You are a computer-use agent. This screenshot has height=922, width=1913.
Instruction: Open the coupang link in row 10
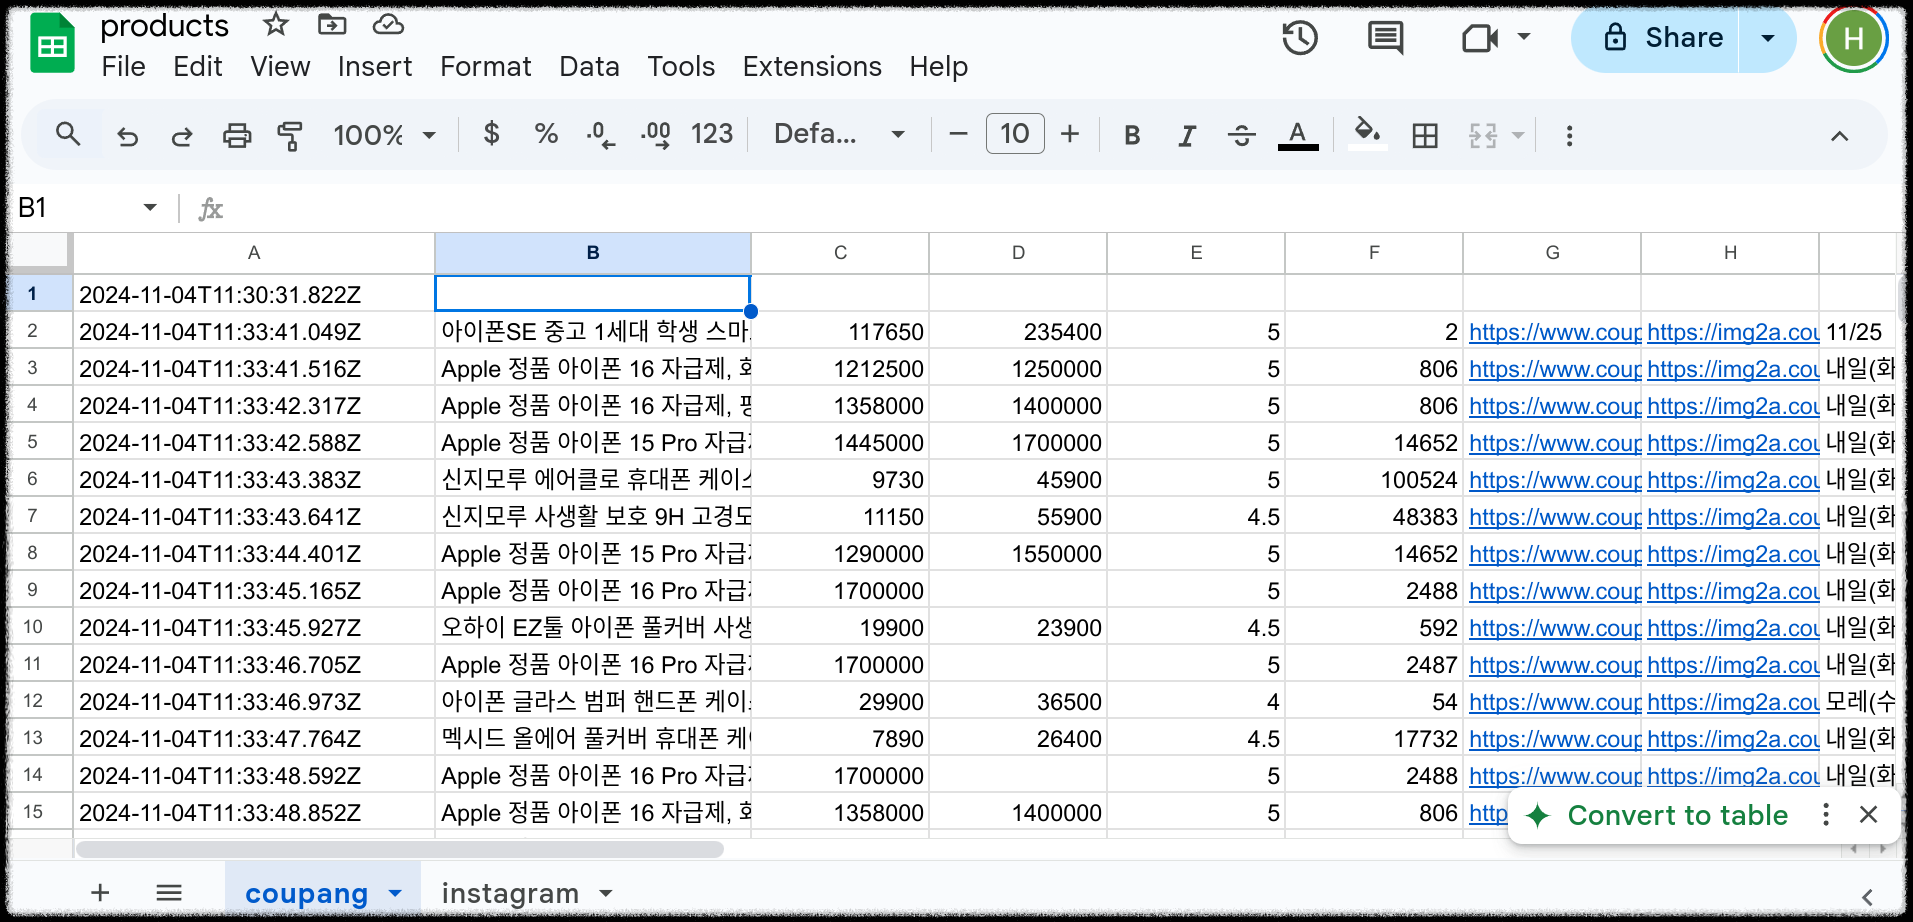[x=1554, y=628]
